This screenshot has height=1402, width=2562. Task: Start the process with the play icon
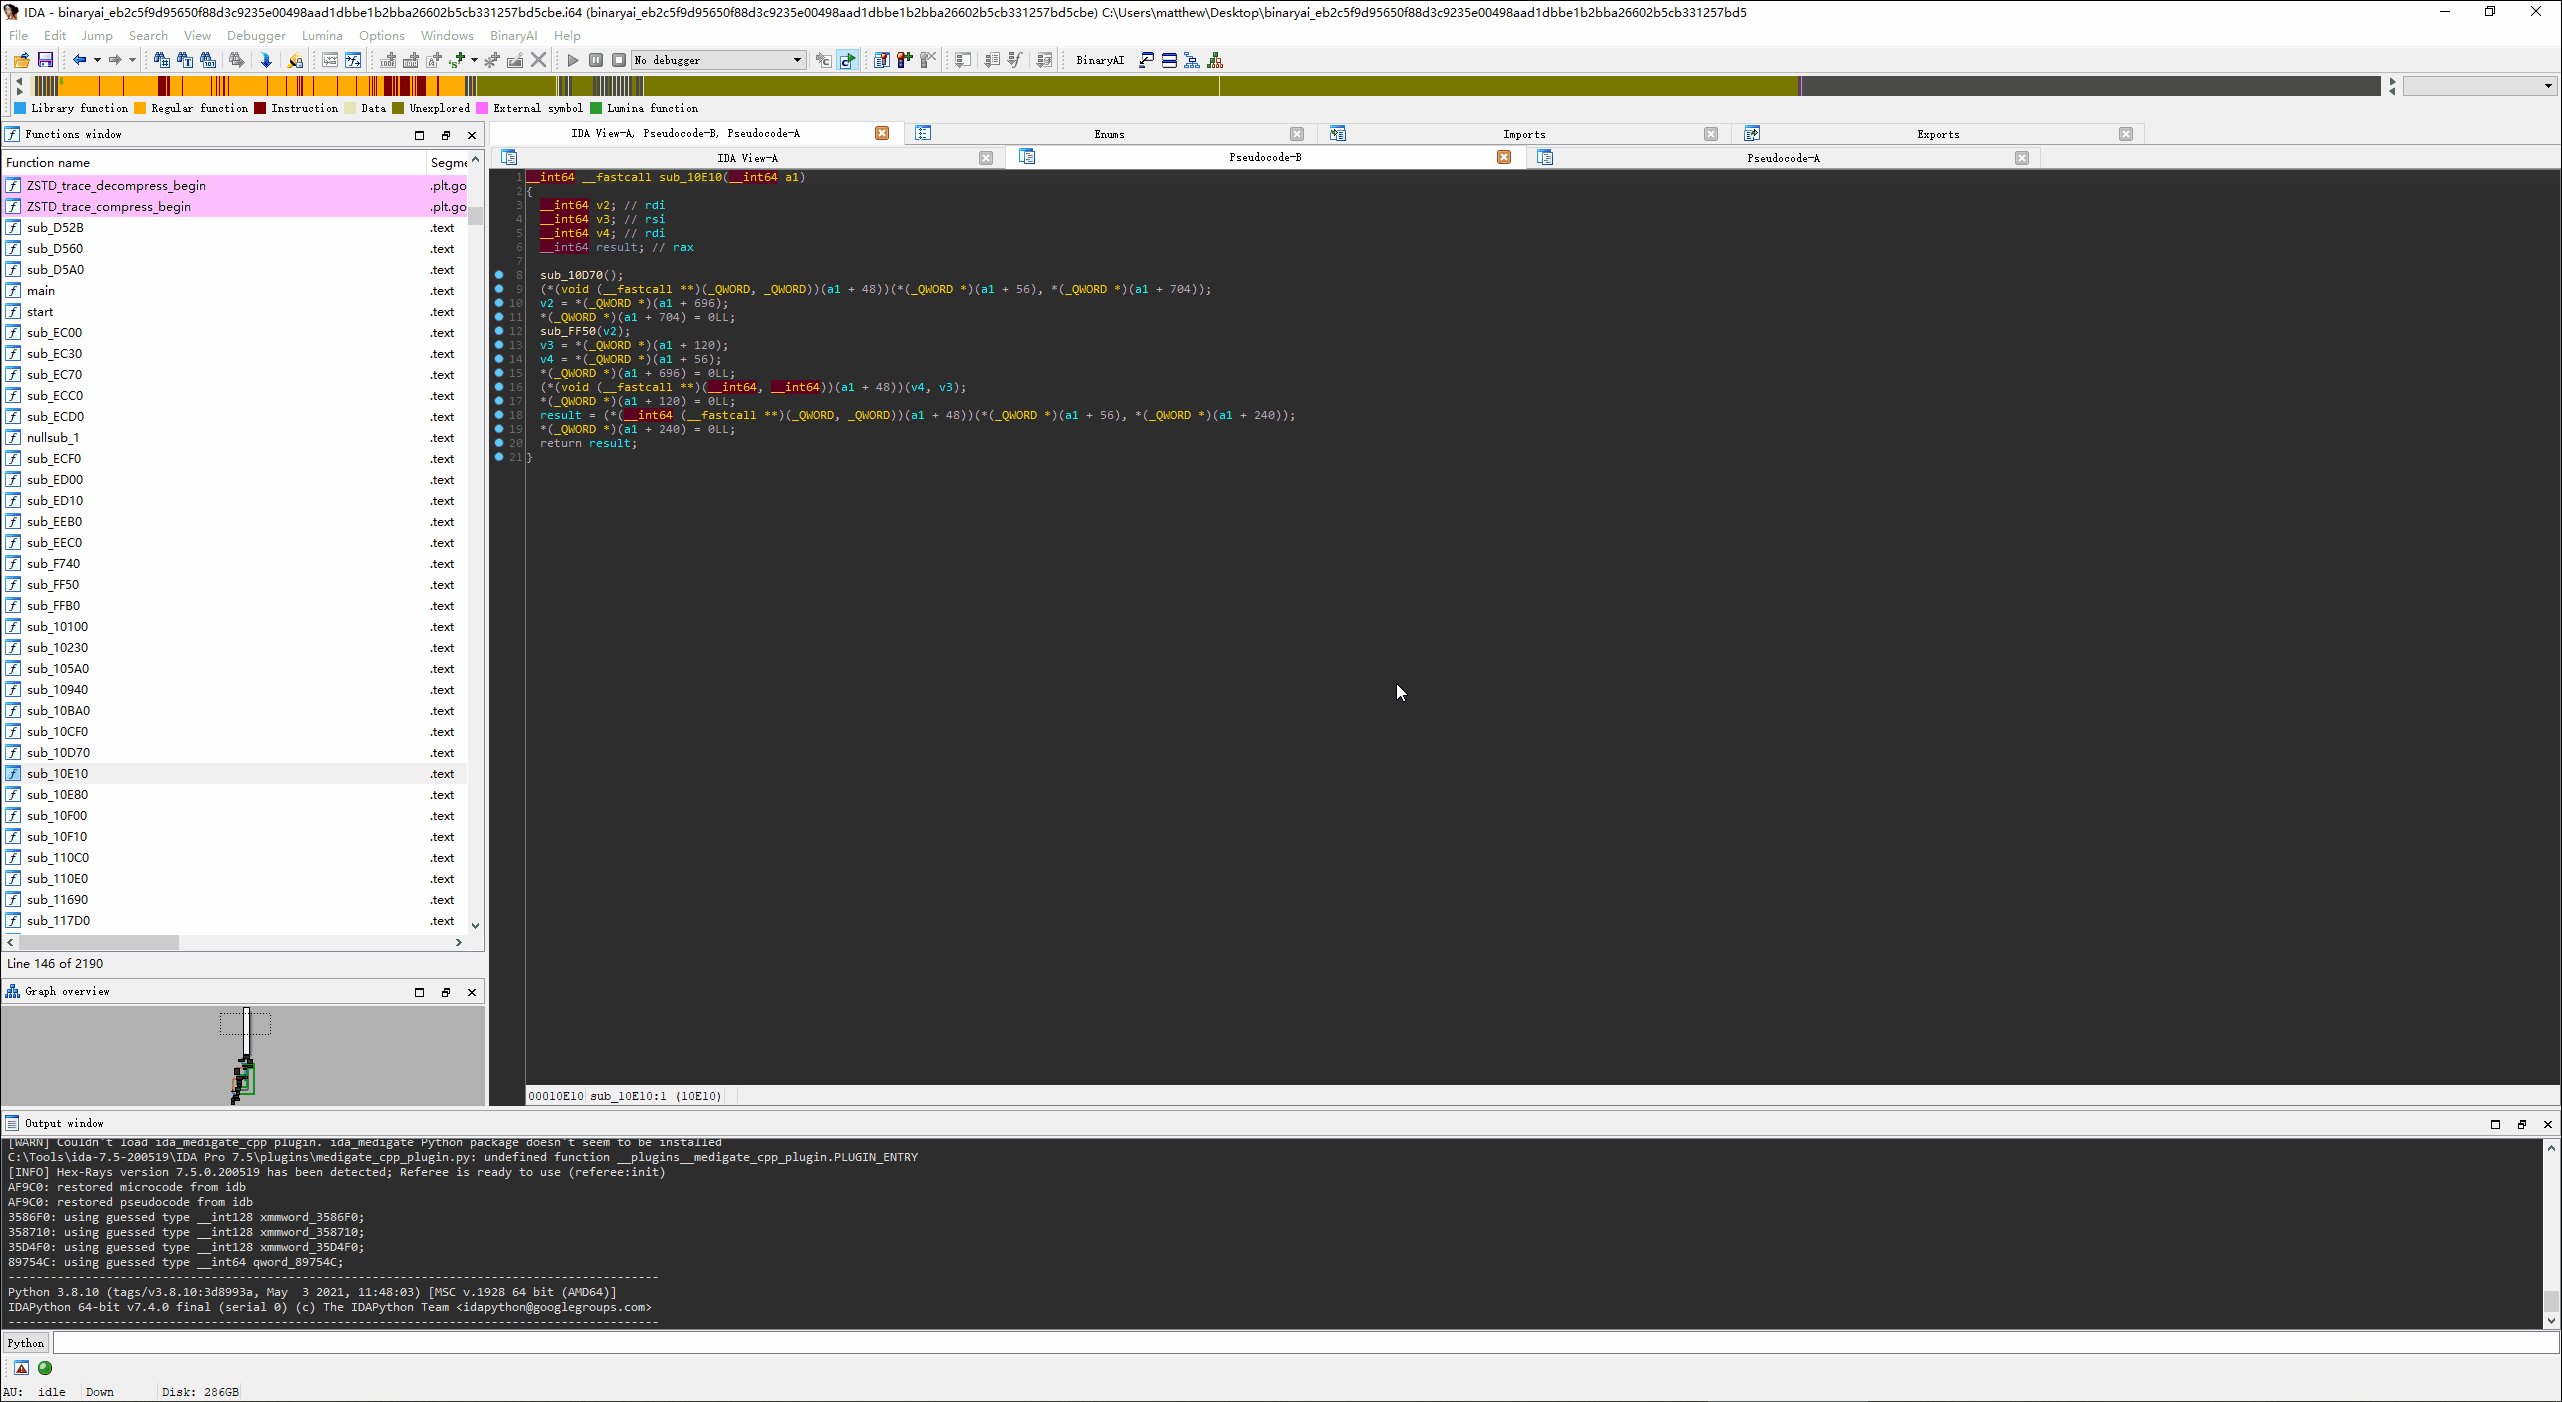(x=573, y=60)
